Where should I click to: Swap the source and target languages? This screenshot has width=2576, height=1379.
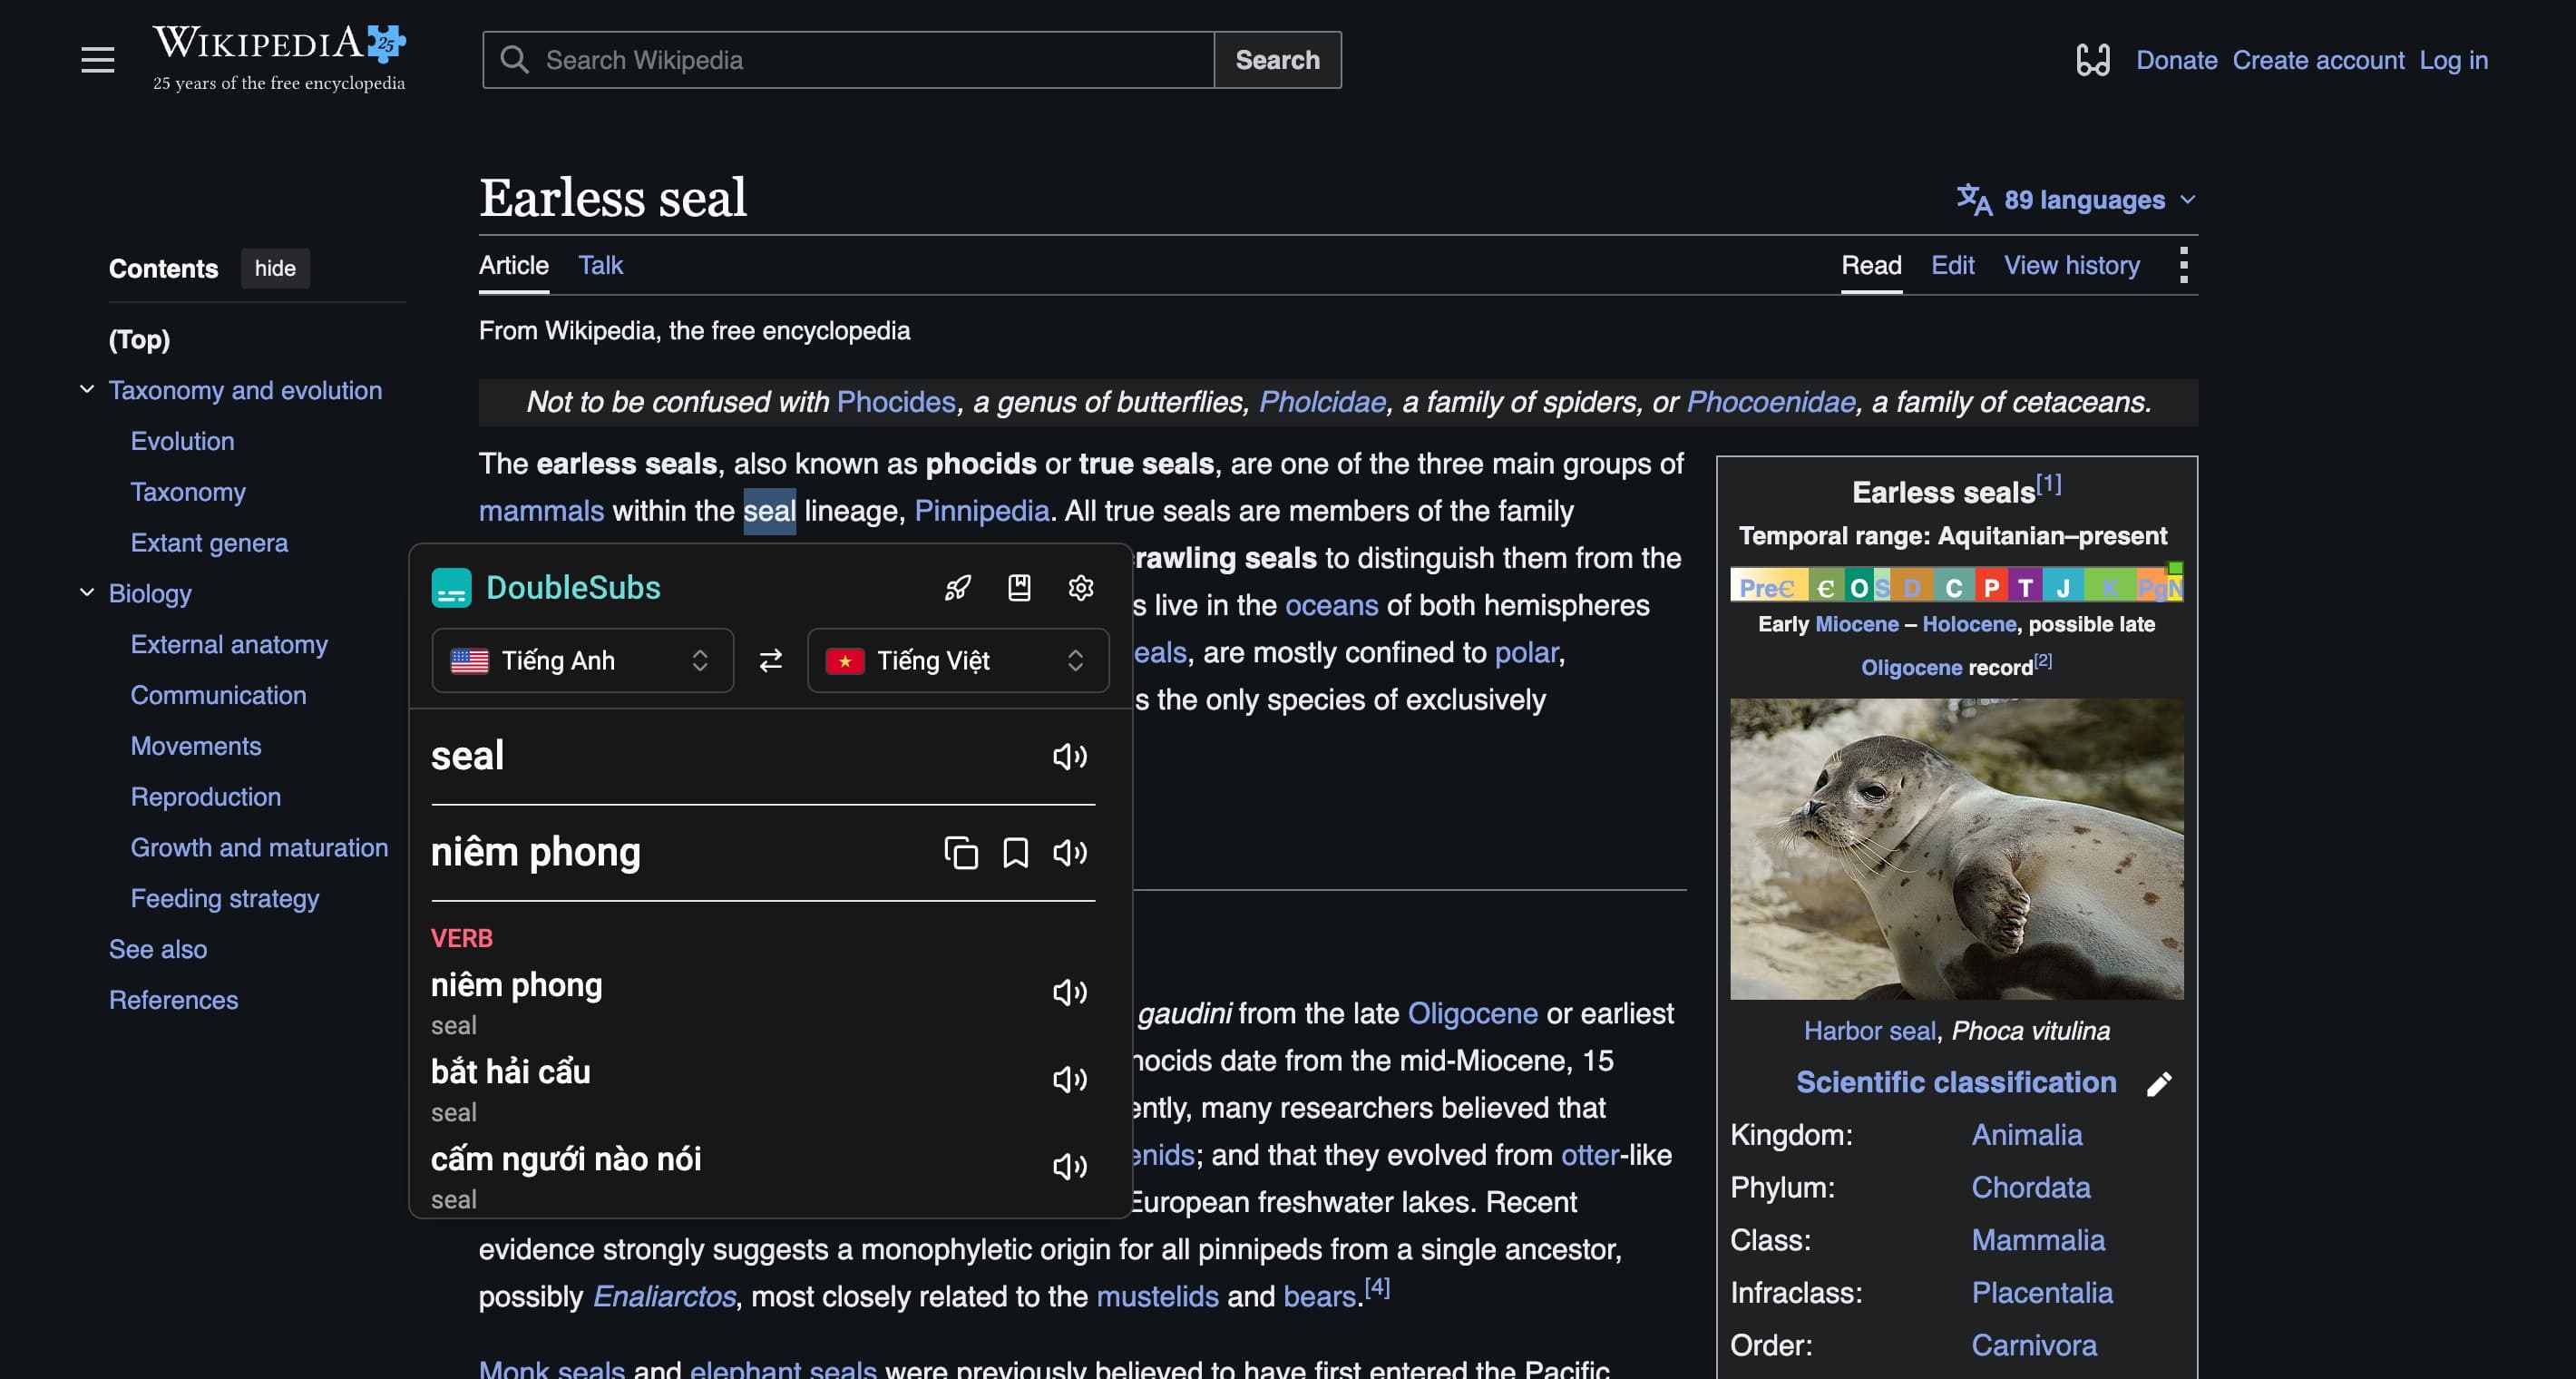[770, 661]
